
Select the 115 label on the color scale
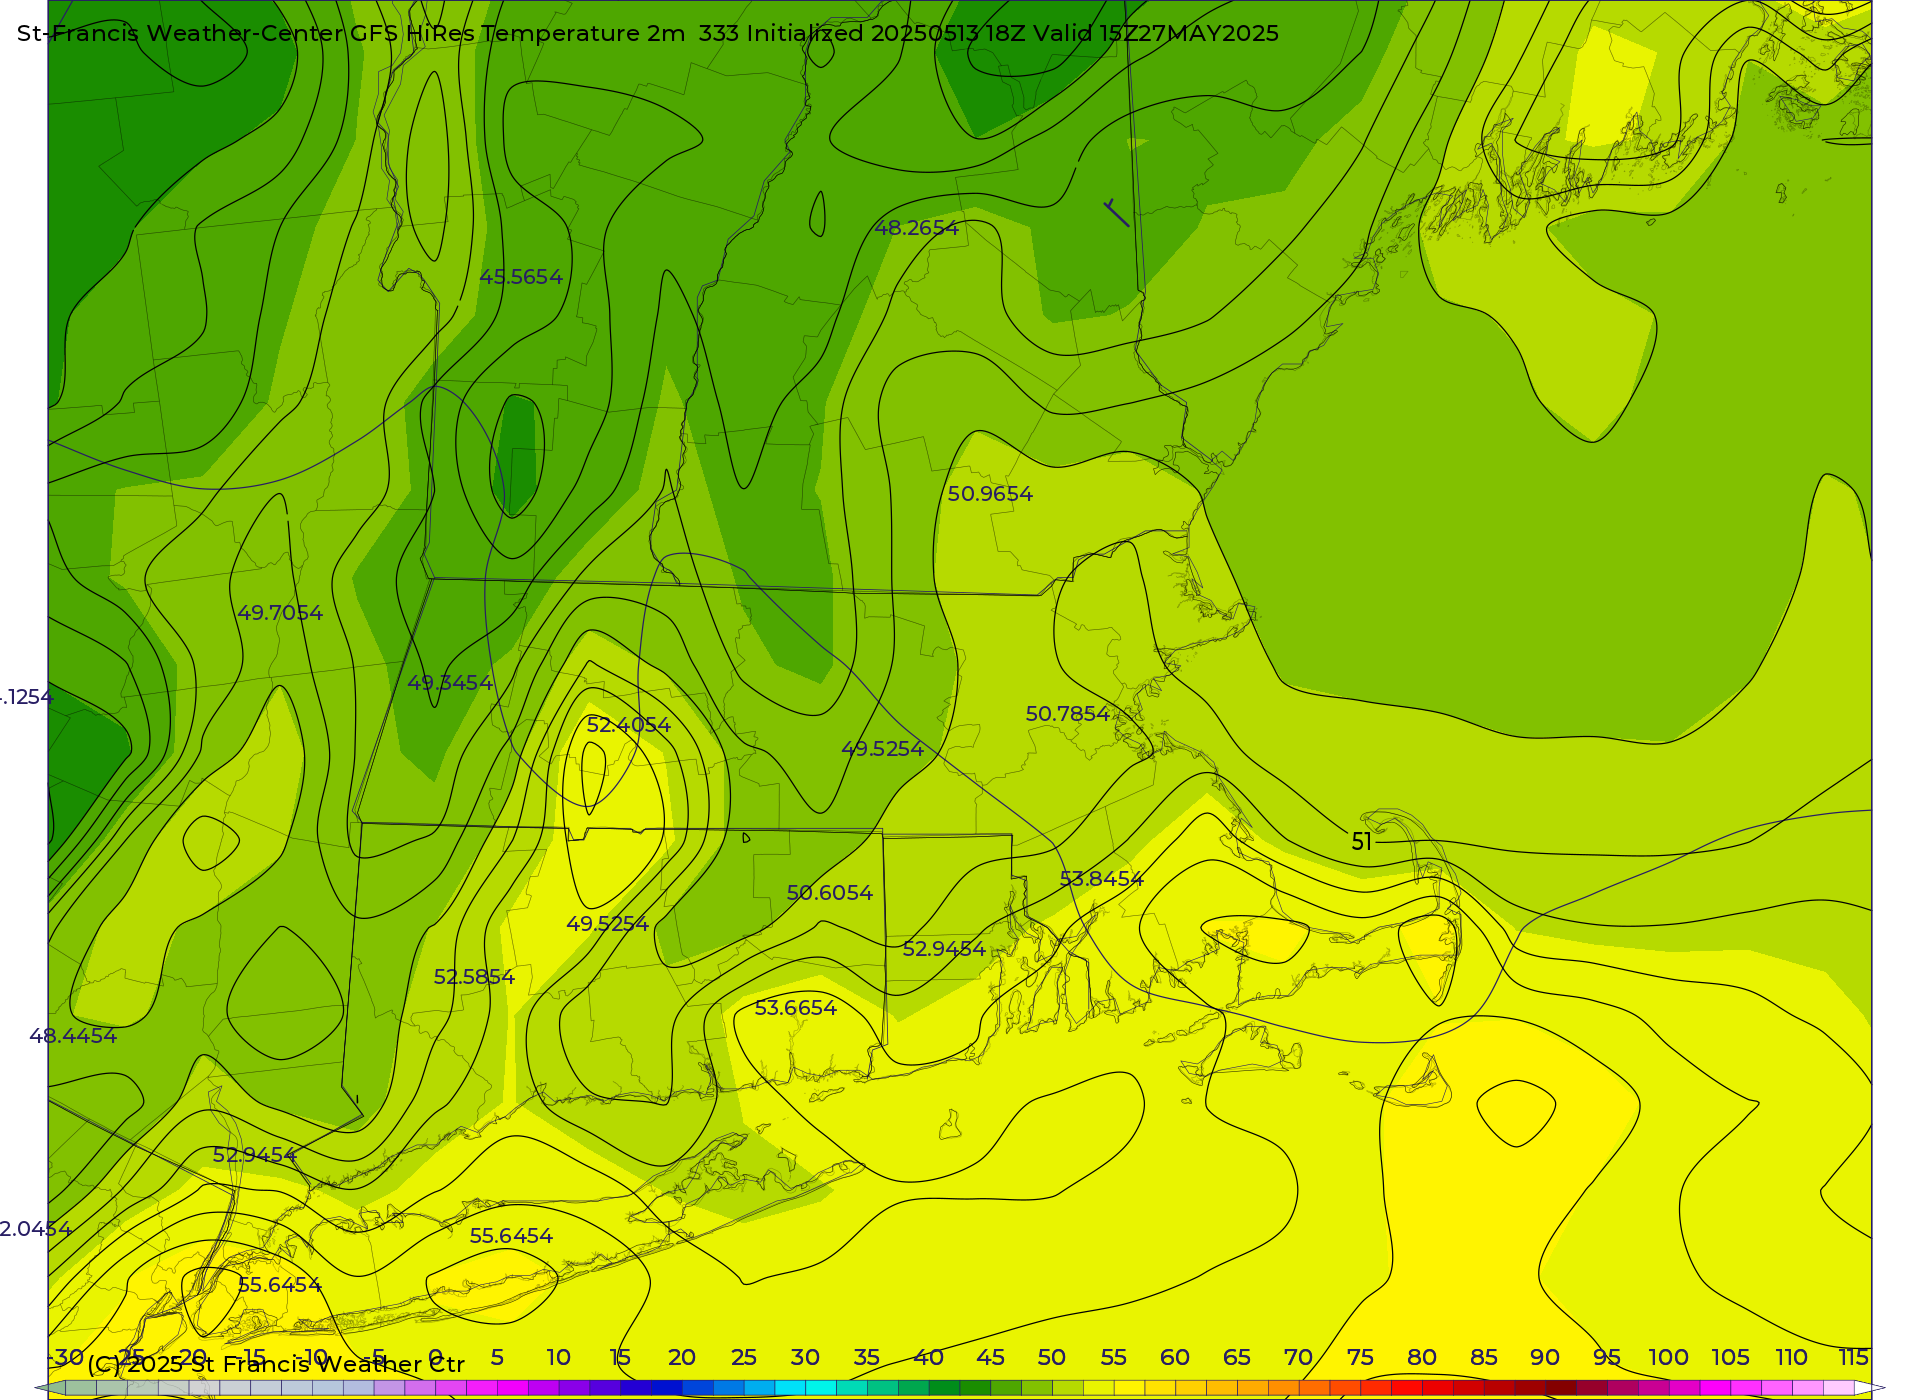(1854, 1358)
